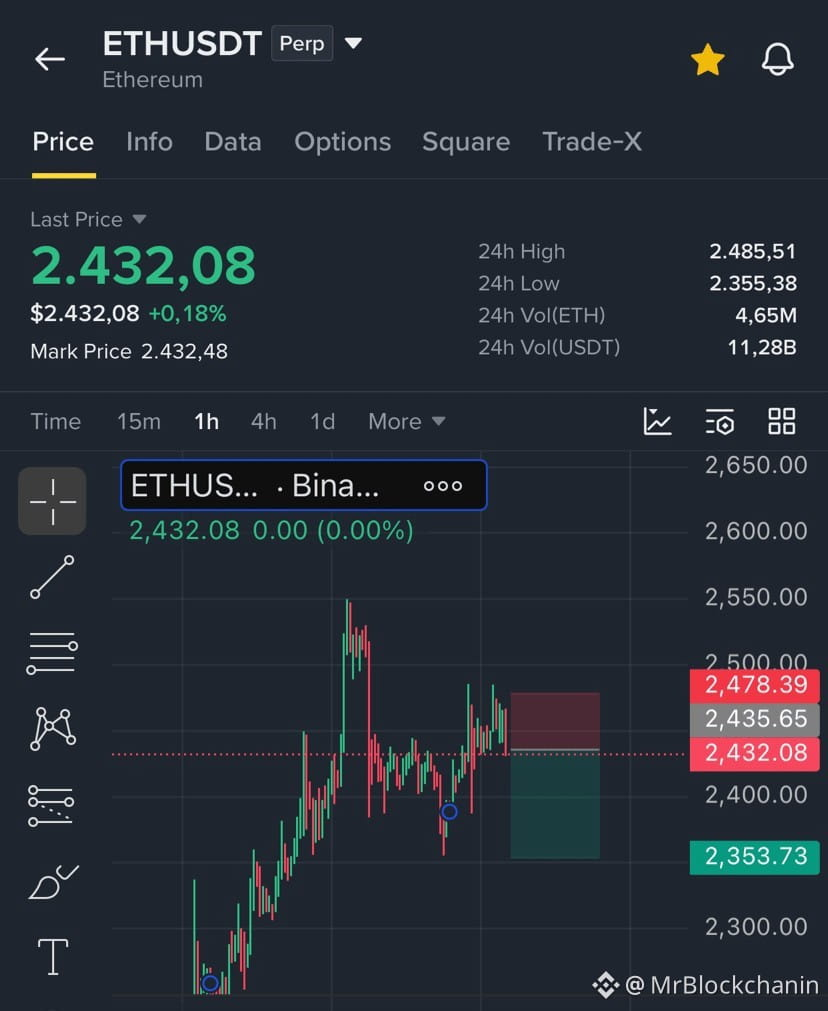Open the chart indicators icon
Image resolution: width=828 pixels, height=1011 pixels.
pos(657,422)
